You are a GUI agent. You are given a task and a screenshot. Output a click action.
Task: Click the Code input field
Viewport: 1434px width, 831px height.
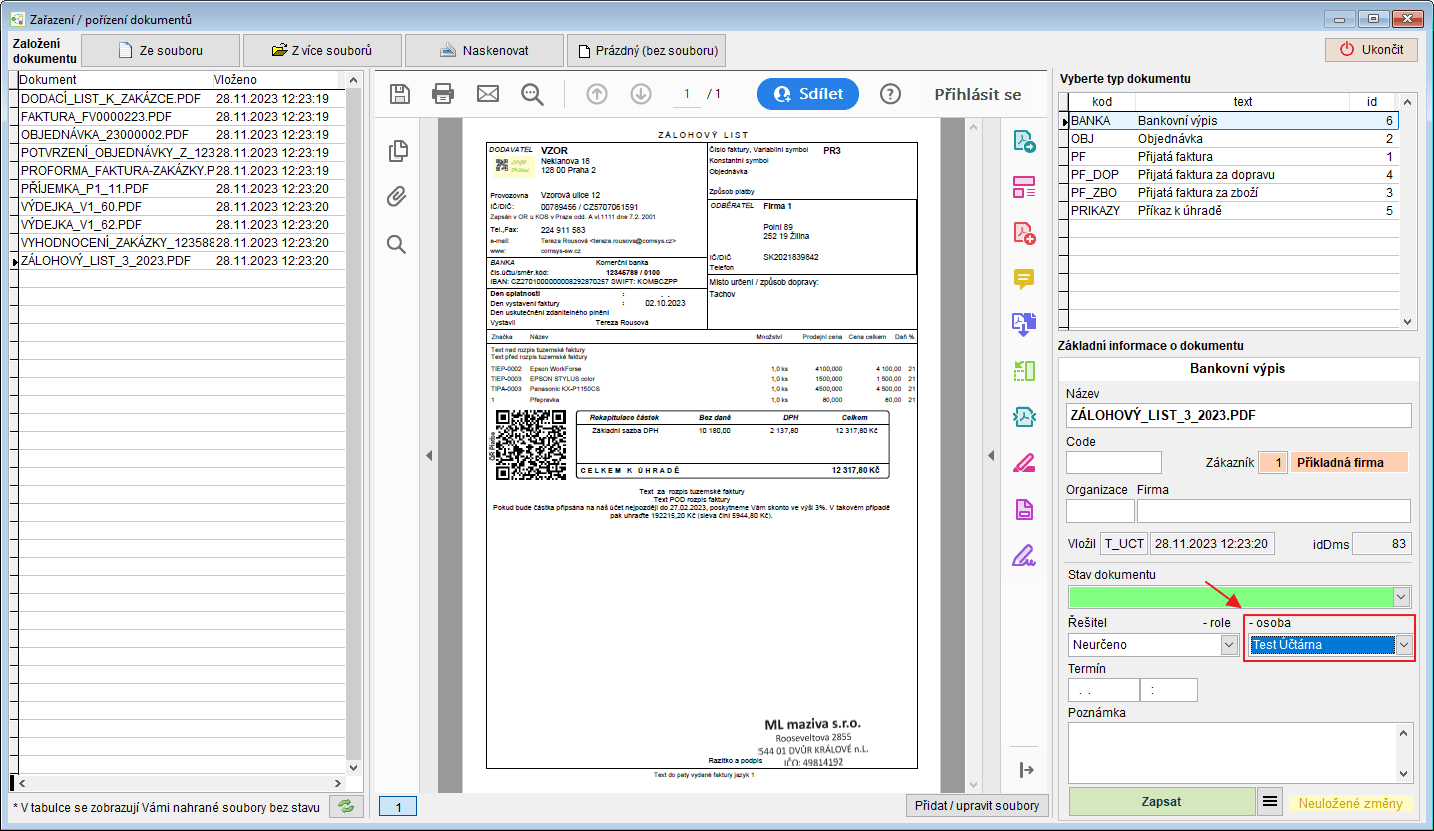click(1114, 462)
